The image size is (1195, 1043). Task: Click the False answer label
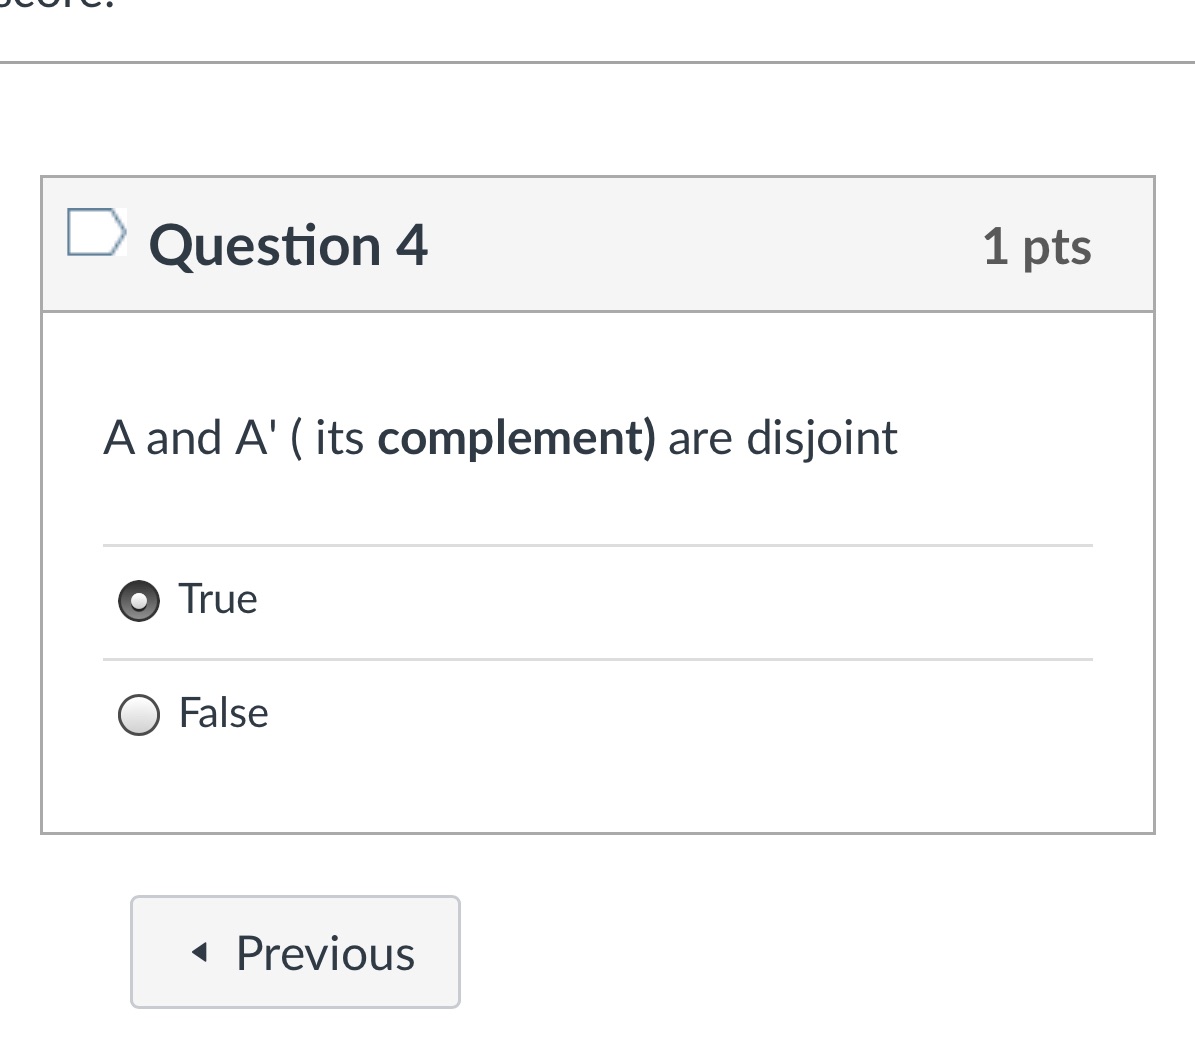click(222, 712)
